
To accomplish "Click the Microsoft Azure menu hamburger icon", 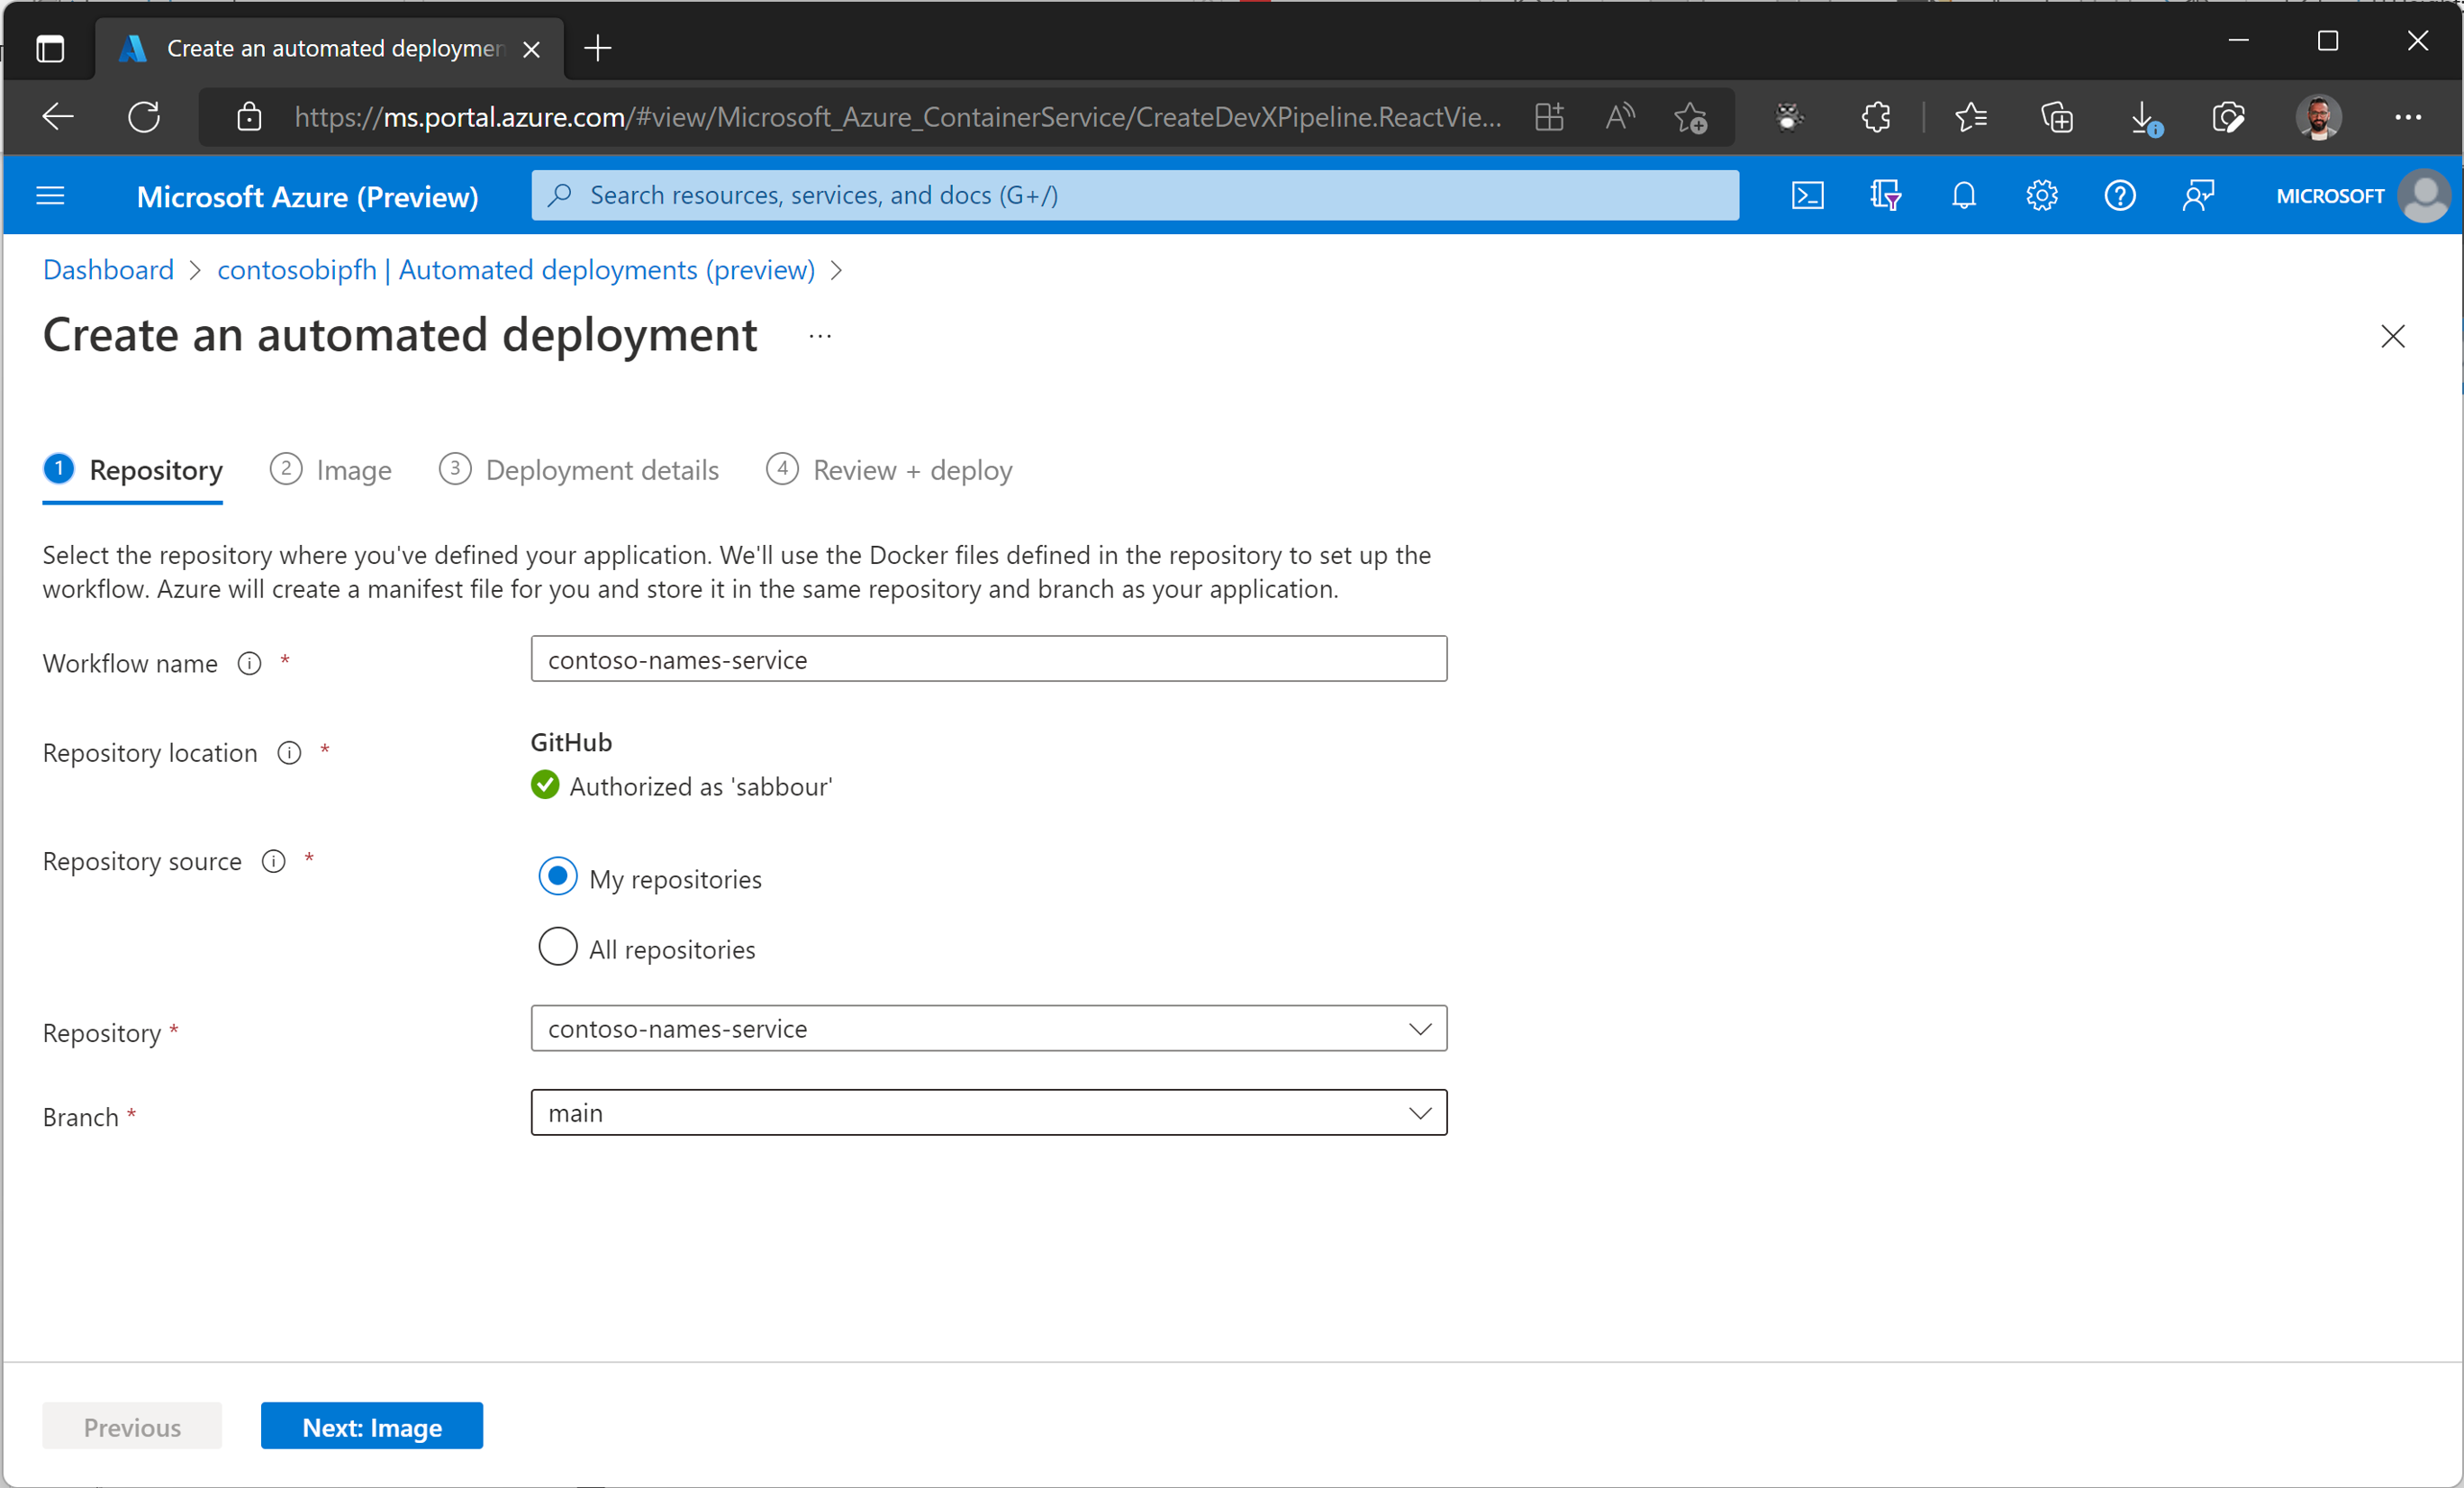I will pyautogui.click(x=51, y=194).
